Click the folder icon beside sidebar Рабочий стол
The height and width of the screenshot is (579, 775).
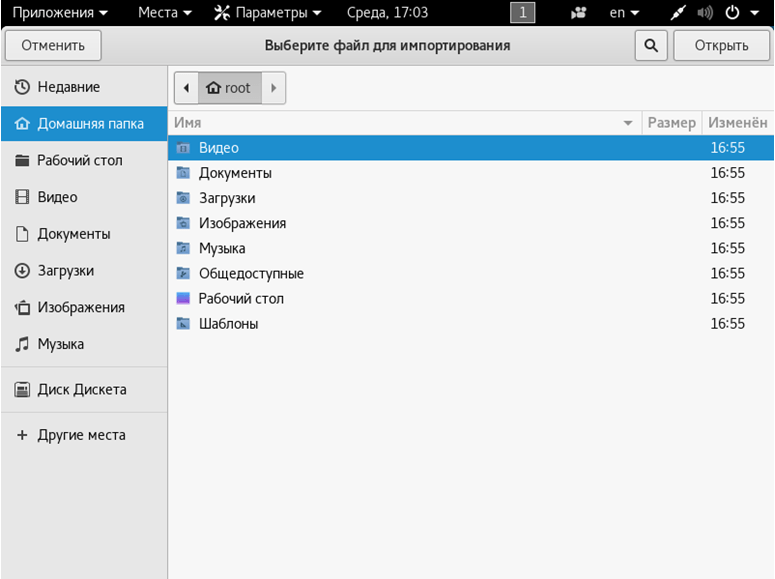(22, 160)
